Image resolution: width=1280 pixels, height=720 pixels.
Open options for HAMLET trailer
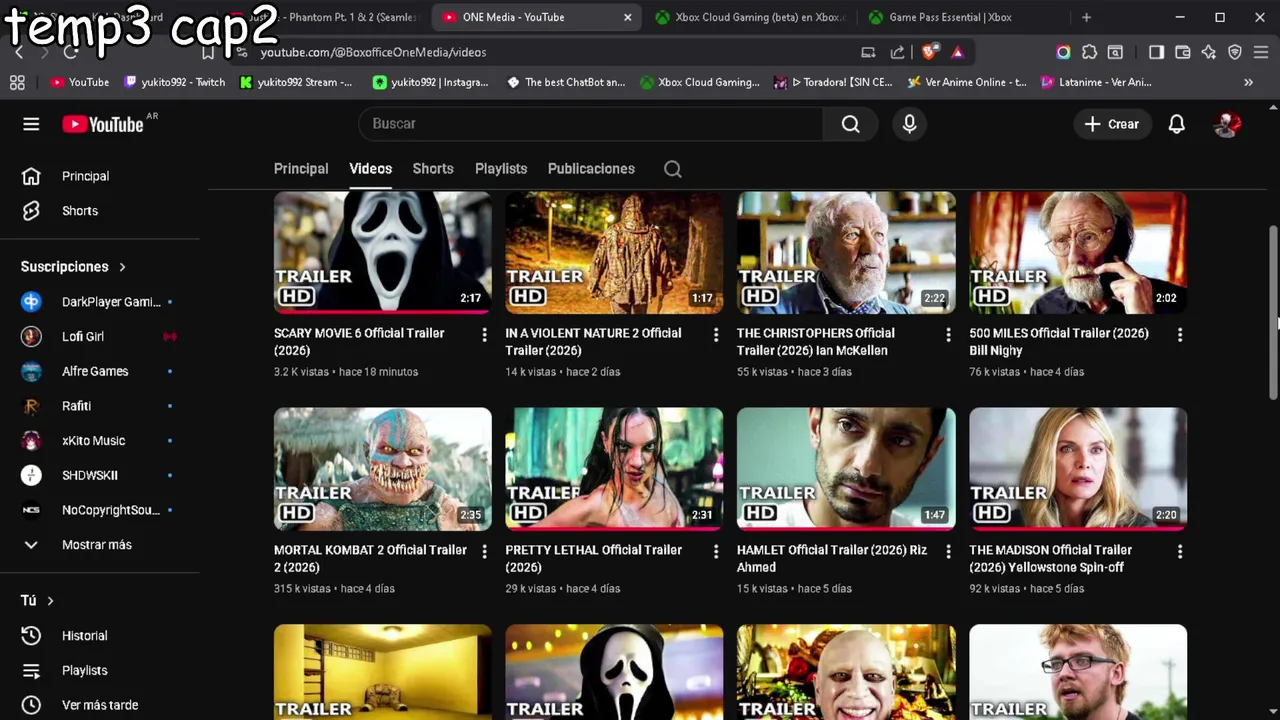(948, 551)
